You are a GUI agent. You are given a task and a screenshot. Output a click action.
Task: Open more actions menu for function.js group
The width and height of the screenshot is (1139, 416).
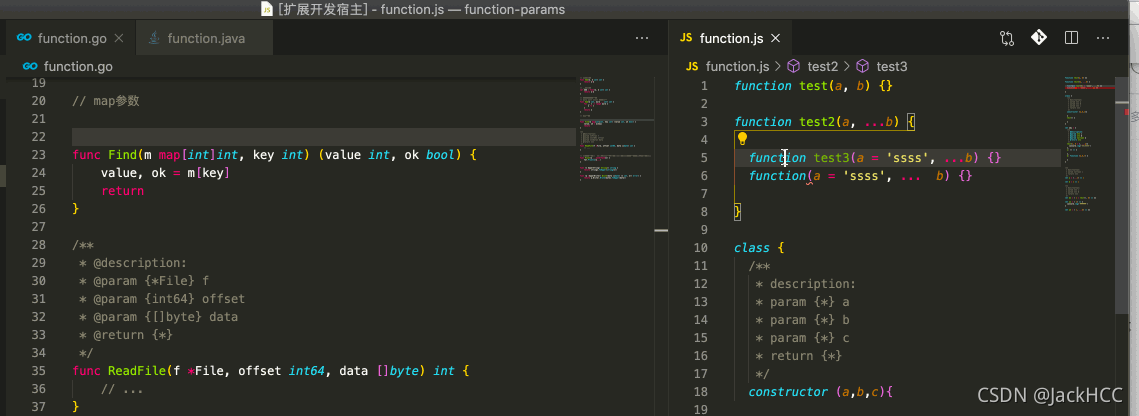coord(1103,38)
